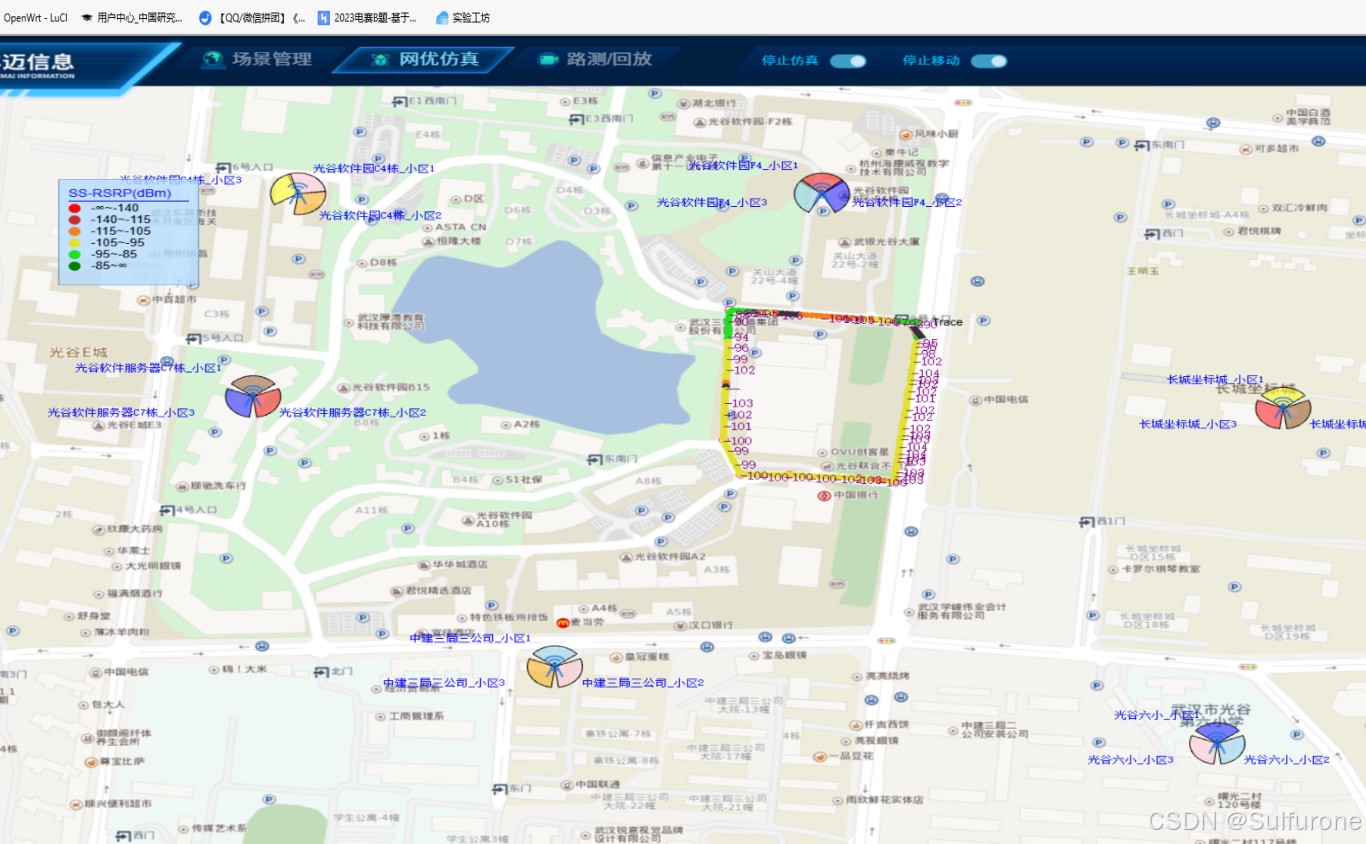
Task: Select the red 长城坐标城_小区3 sector
Action: (1269, 415)
